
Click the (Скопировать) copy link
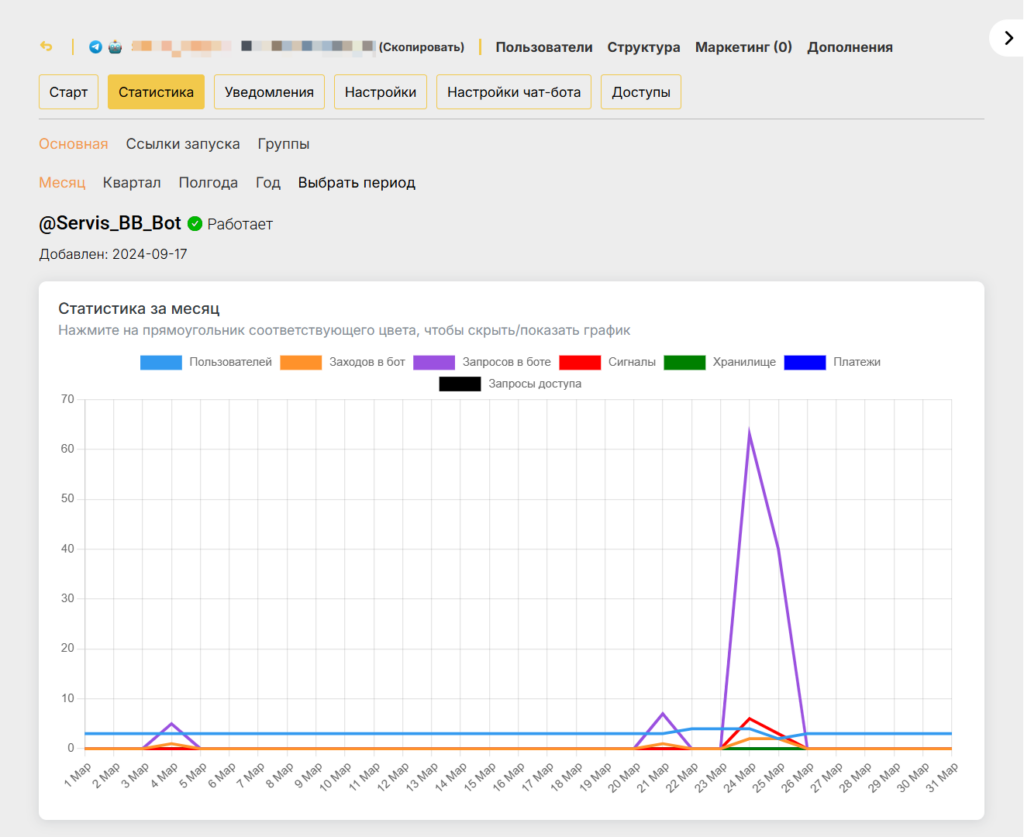click(421, 47)
